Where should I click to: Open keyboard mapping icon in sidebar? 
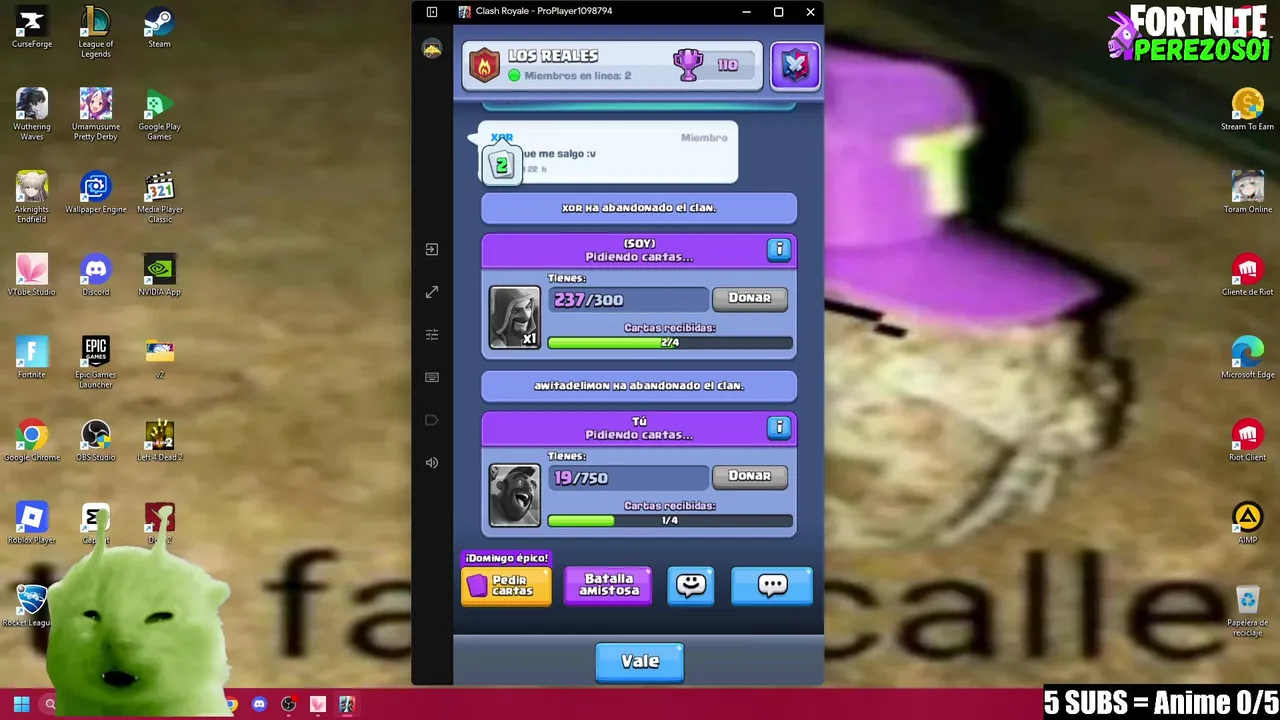432,377
